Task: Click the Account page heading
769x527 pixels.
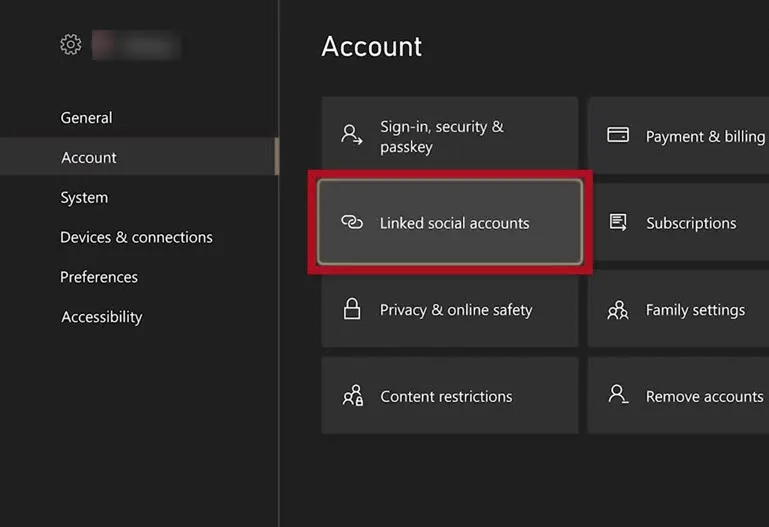Action: (x=371, y=47)
